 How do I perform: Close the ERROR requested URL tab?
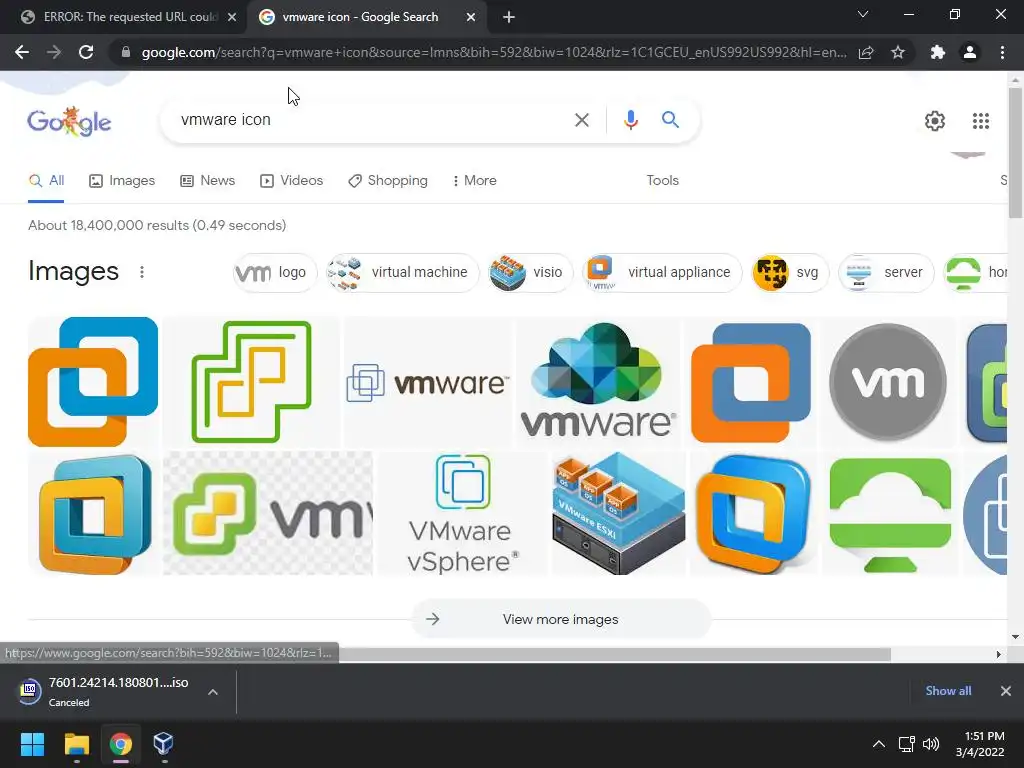point(232,17)
